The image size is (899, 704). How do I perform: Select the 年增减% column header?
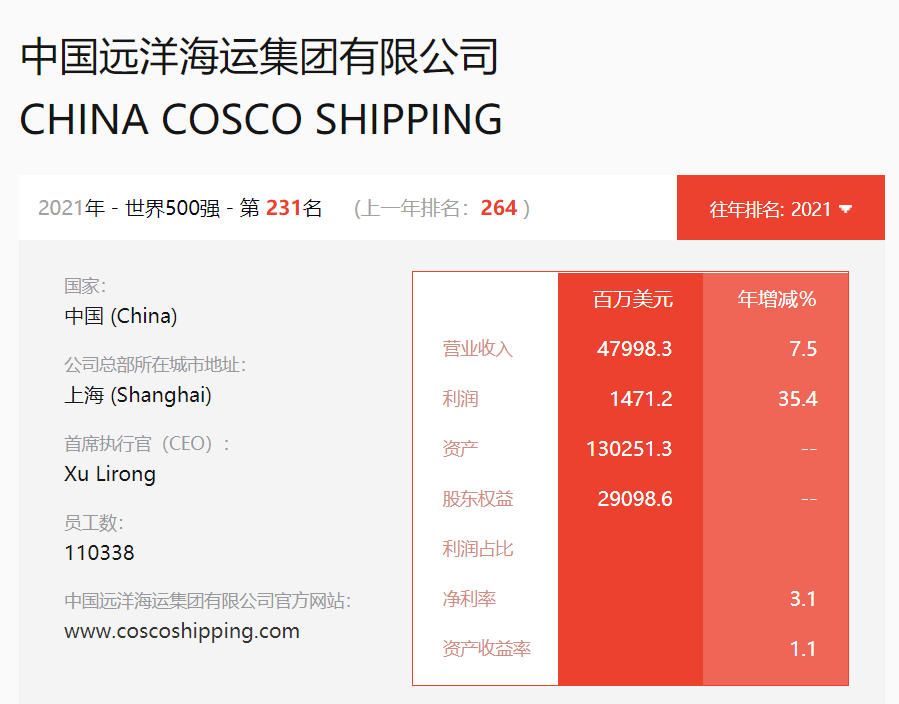[777, 299]
